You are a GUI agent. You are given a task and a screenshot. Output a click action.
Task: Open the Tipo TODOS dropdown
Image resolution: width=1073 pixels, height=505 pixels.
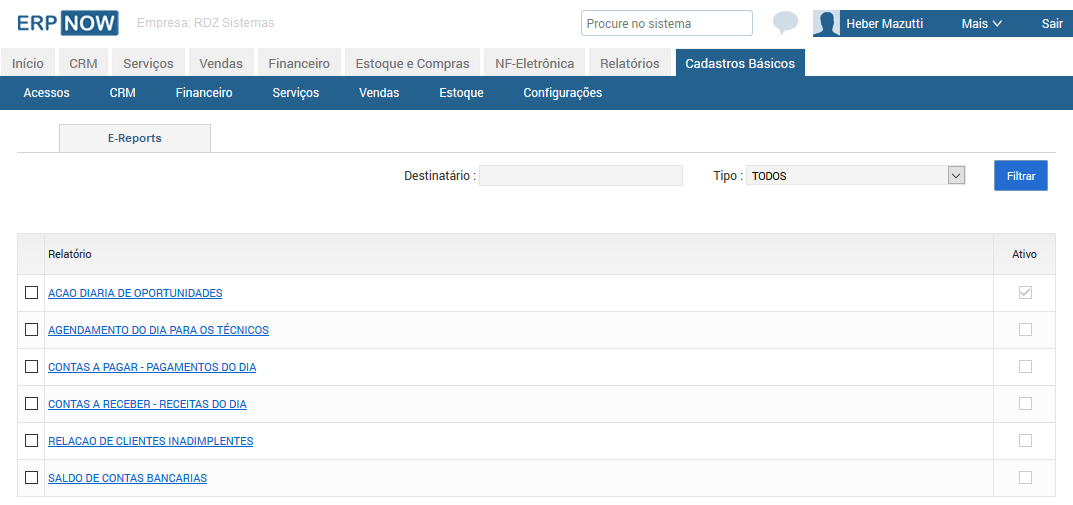(855, 175)
